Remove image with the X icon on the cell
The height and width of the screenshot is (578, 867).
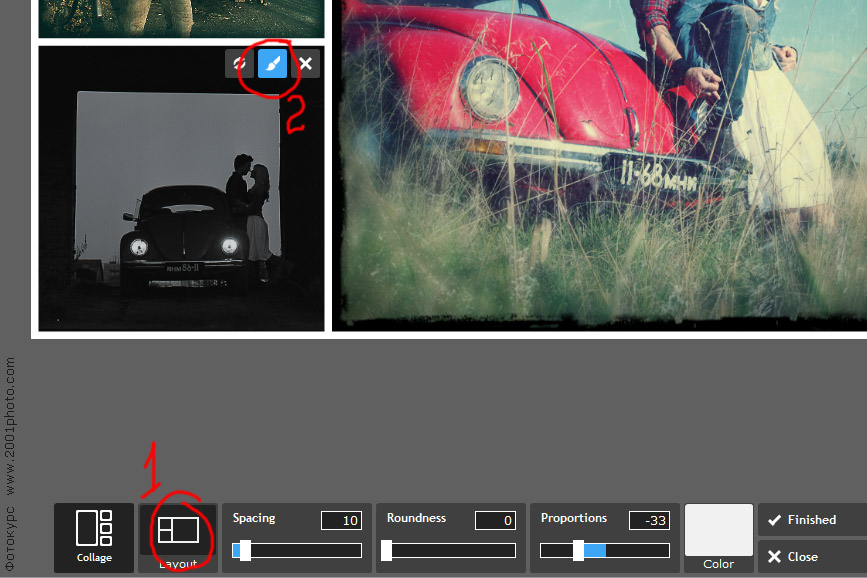coord(306,64)
